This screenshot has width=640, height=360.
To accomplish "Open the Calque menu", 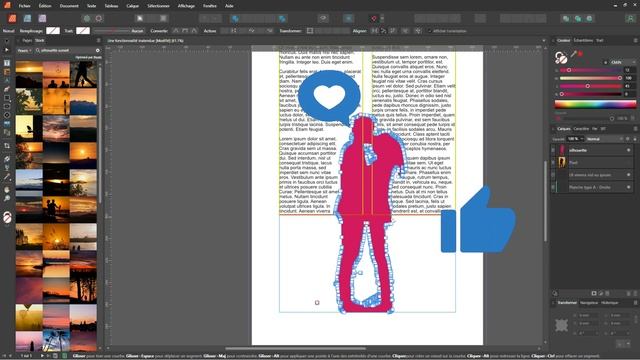I will [133, 6].
